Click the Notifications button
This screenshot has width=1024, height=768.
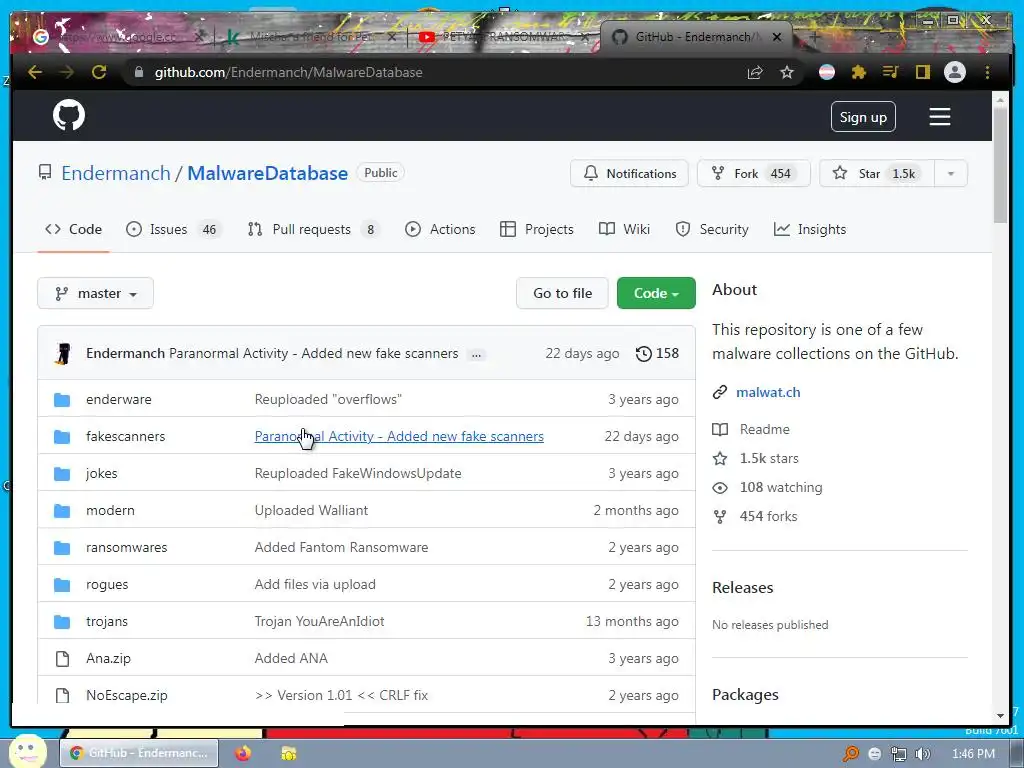(x=630, y=174)
